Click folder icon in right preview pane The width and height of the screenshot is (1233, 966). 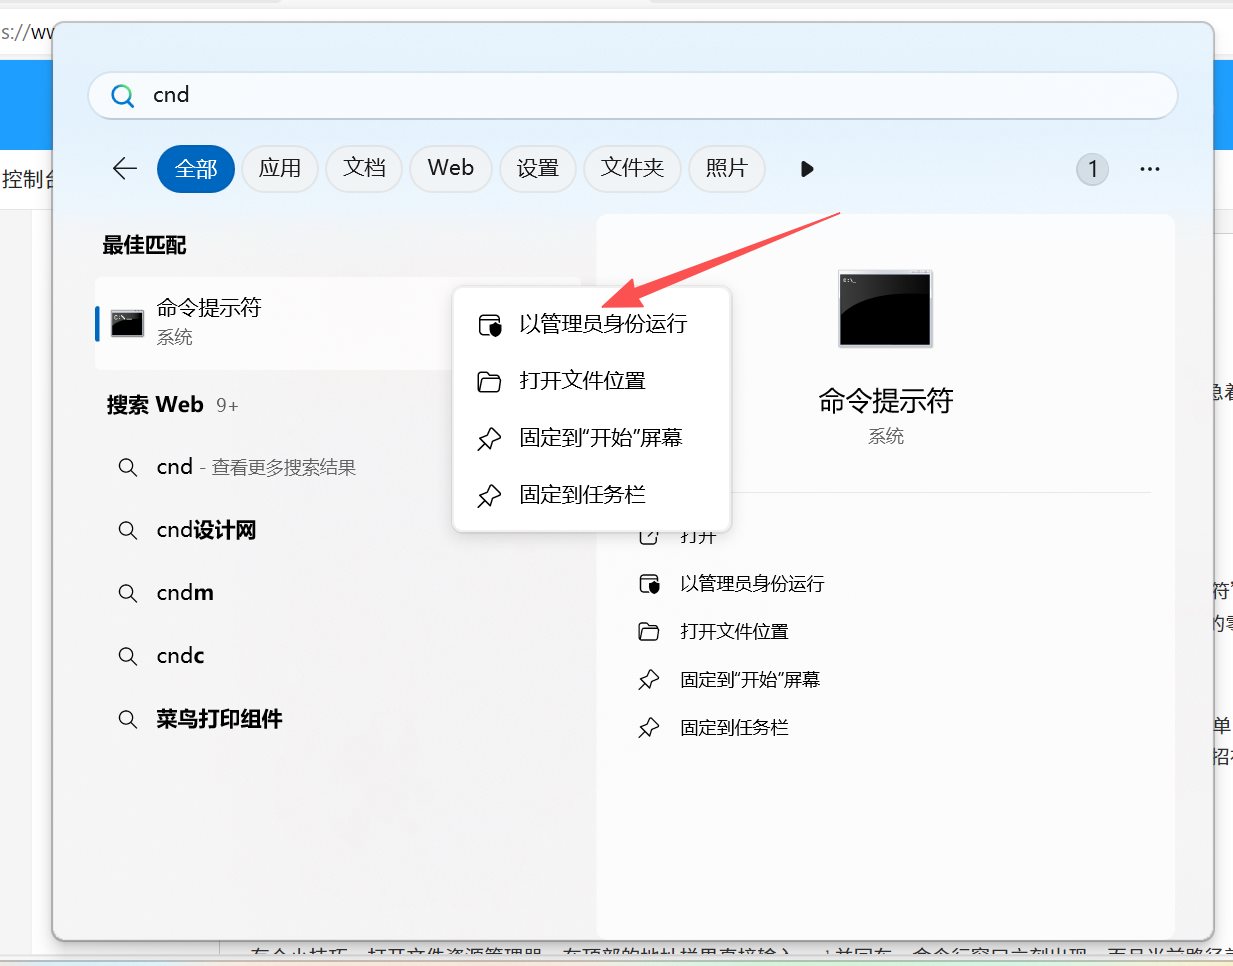coord(649,632)
